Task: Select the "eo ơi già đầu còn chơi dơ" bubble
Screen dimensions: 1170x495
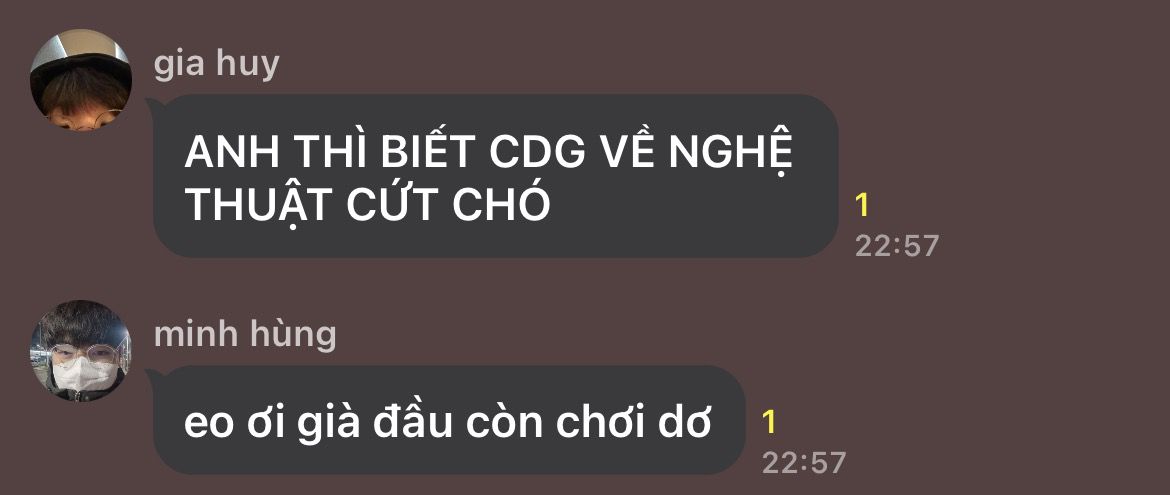Action: pyautogui.click(x=450, y=420)
